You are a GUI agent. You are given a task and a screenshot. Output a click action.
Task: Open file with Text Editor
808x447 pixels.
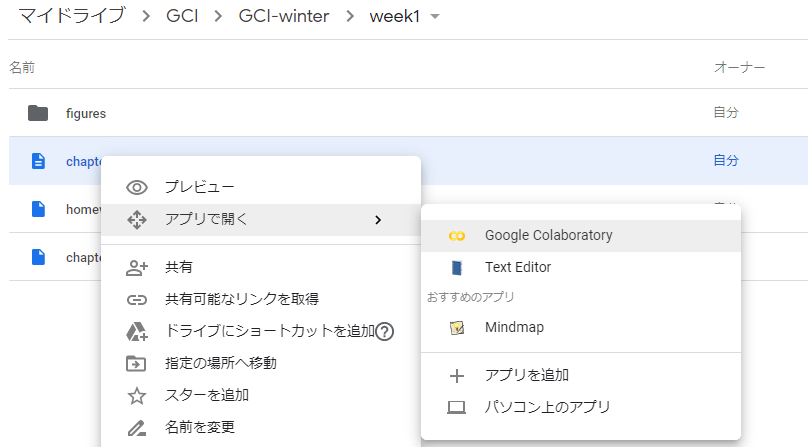coord(581,268)
